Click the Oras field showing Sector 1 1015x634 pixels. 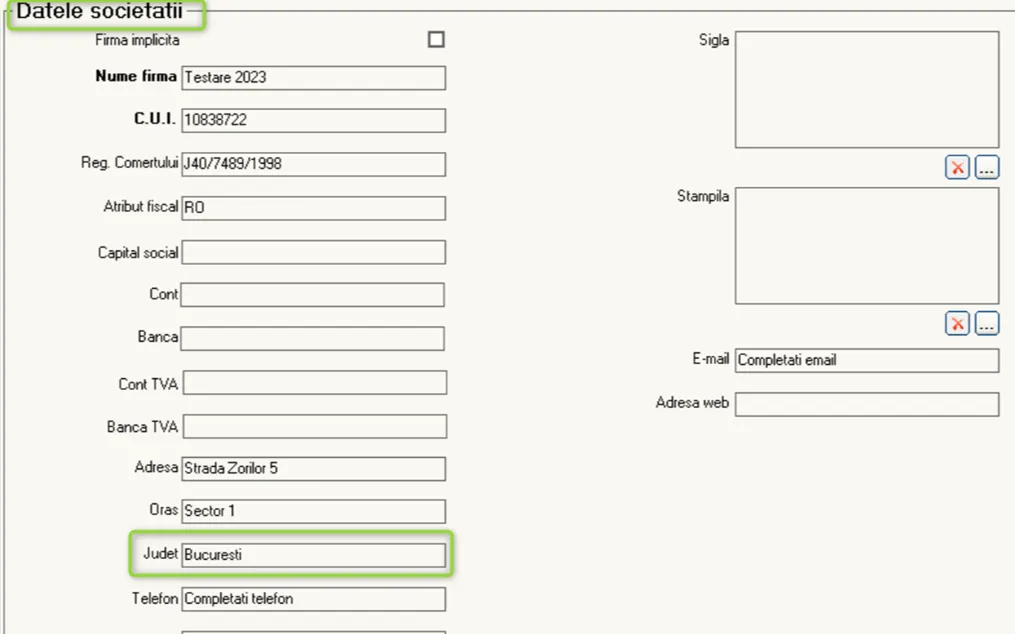point(313,511)
